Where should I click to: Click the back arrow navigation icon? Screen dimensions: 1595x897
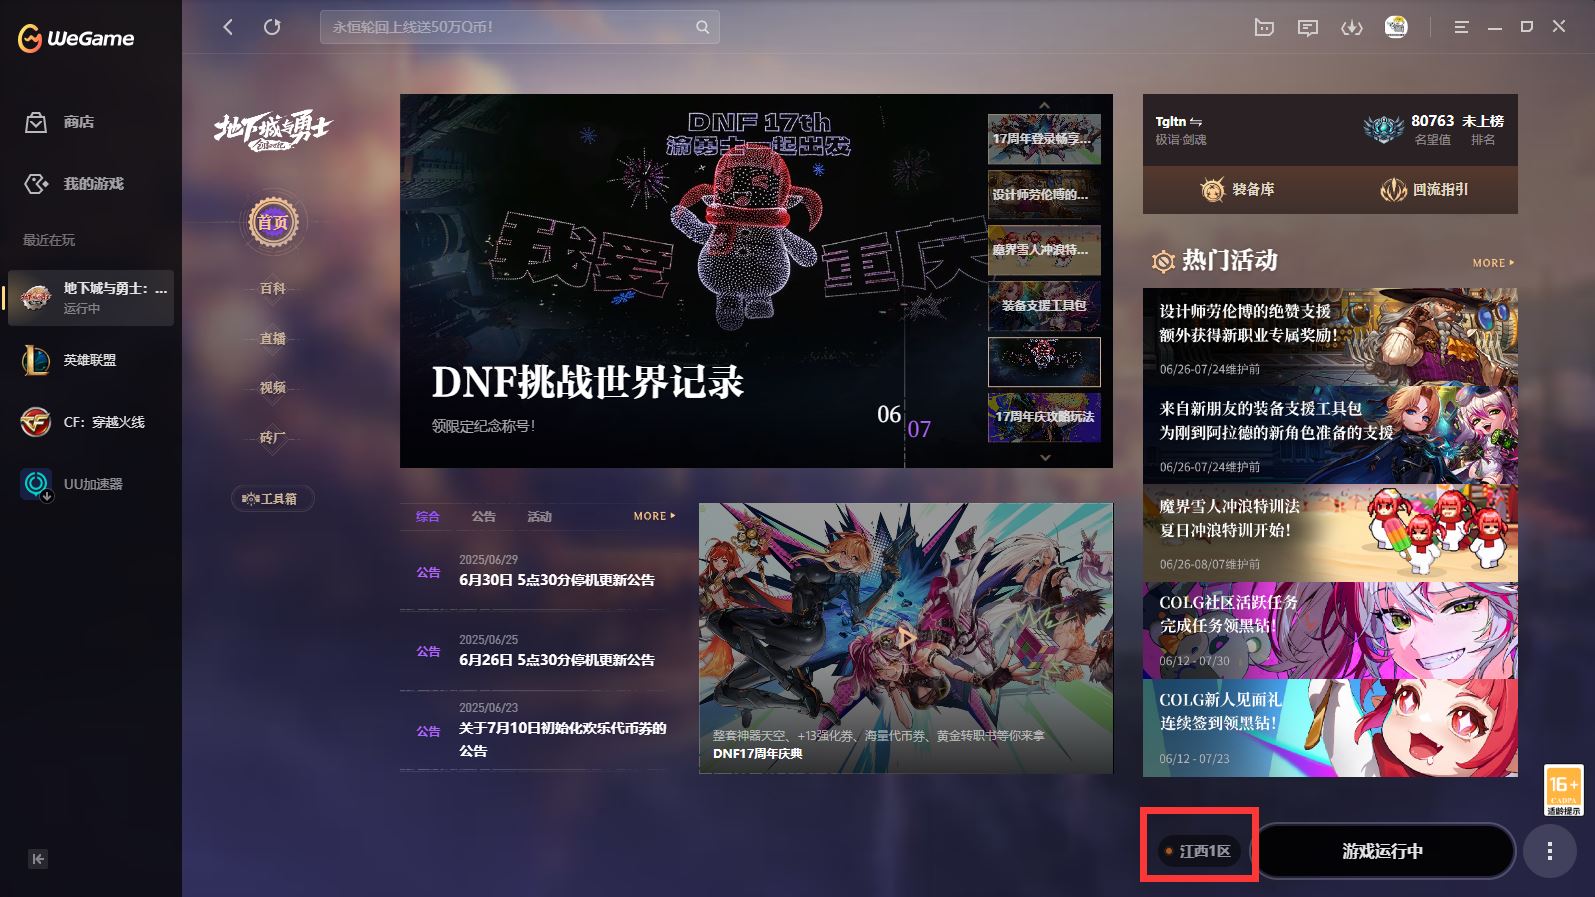point(228,27)
